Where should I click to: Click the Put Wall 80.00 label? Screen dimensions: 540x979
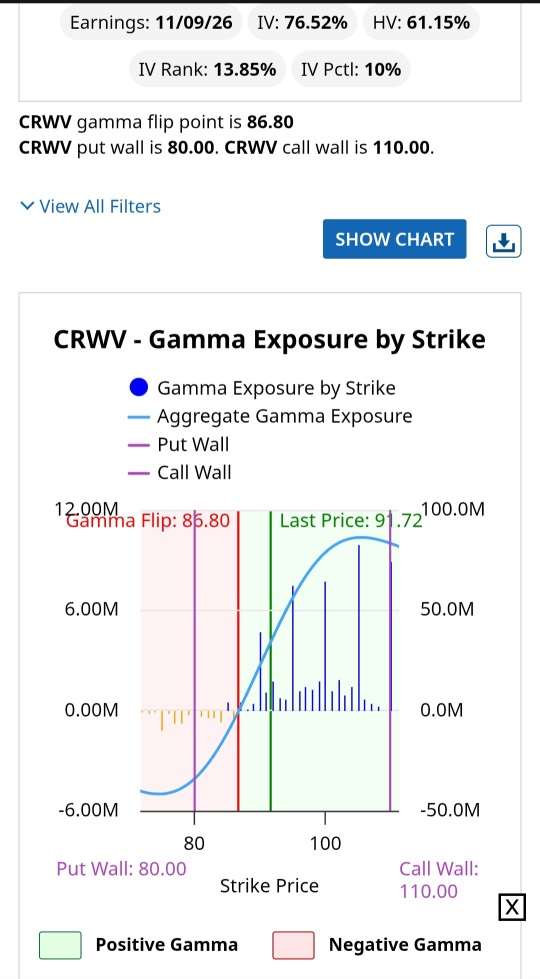(121, 868)
